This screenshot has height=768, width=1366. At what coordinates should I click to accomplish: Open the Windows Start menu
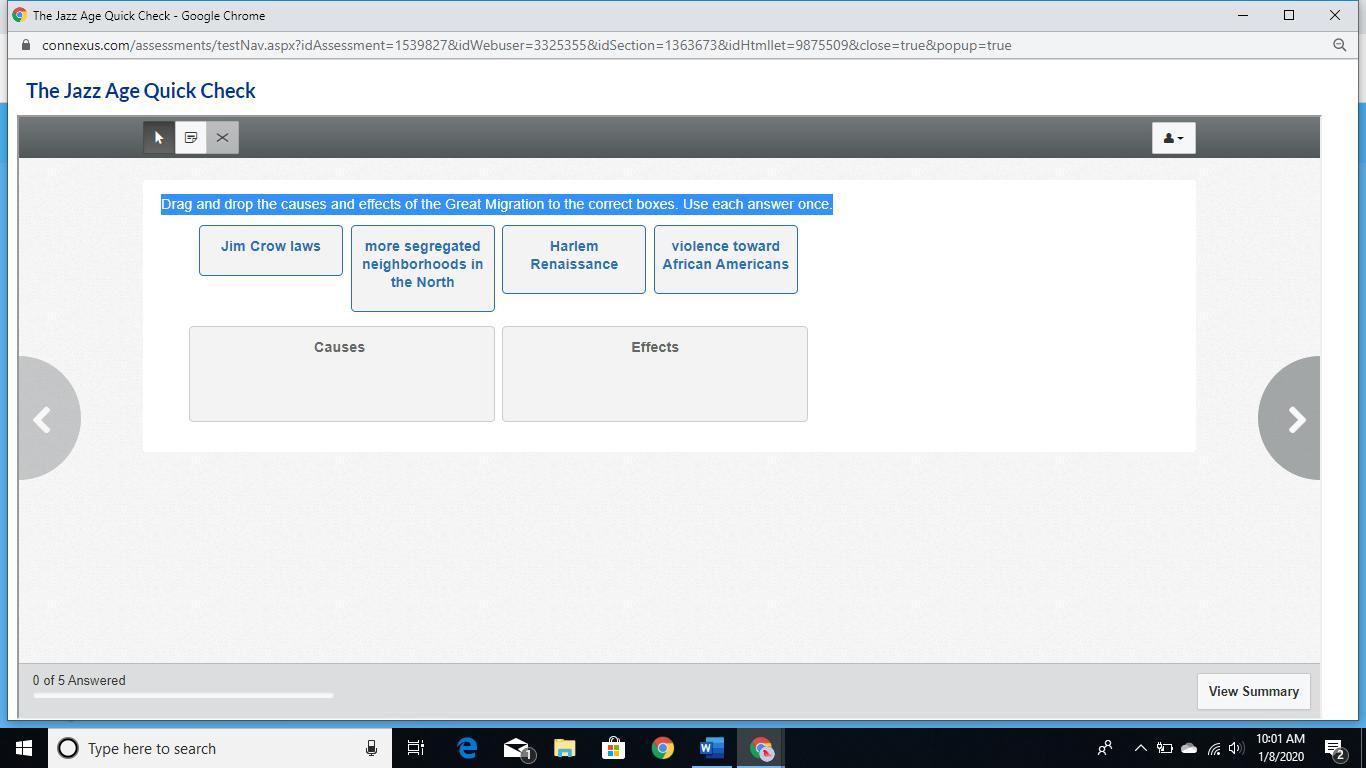(x=24, y=748)
